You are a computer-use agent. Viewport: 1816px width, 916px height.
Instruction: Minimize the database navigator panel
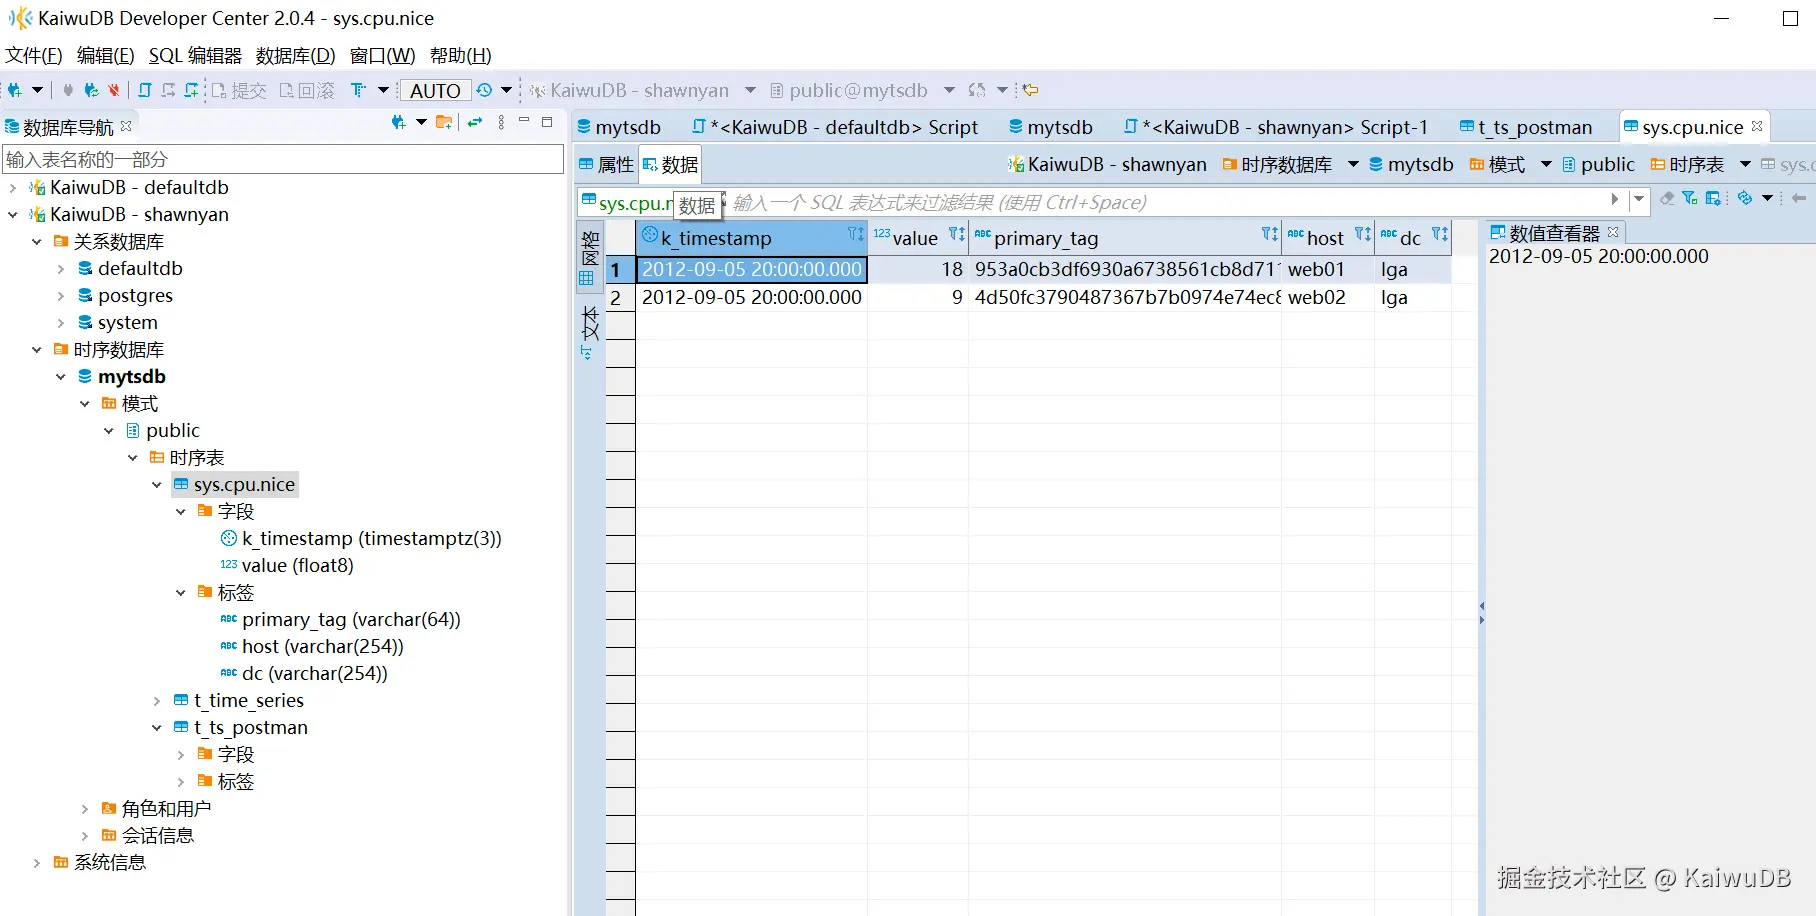tap(523, 121)
